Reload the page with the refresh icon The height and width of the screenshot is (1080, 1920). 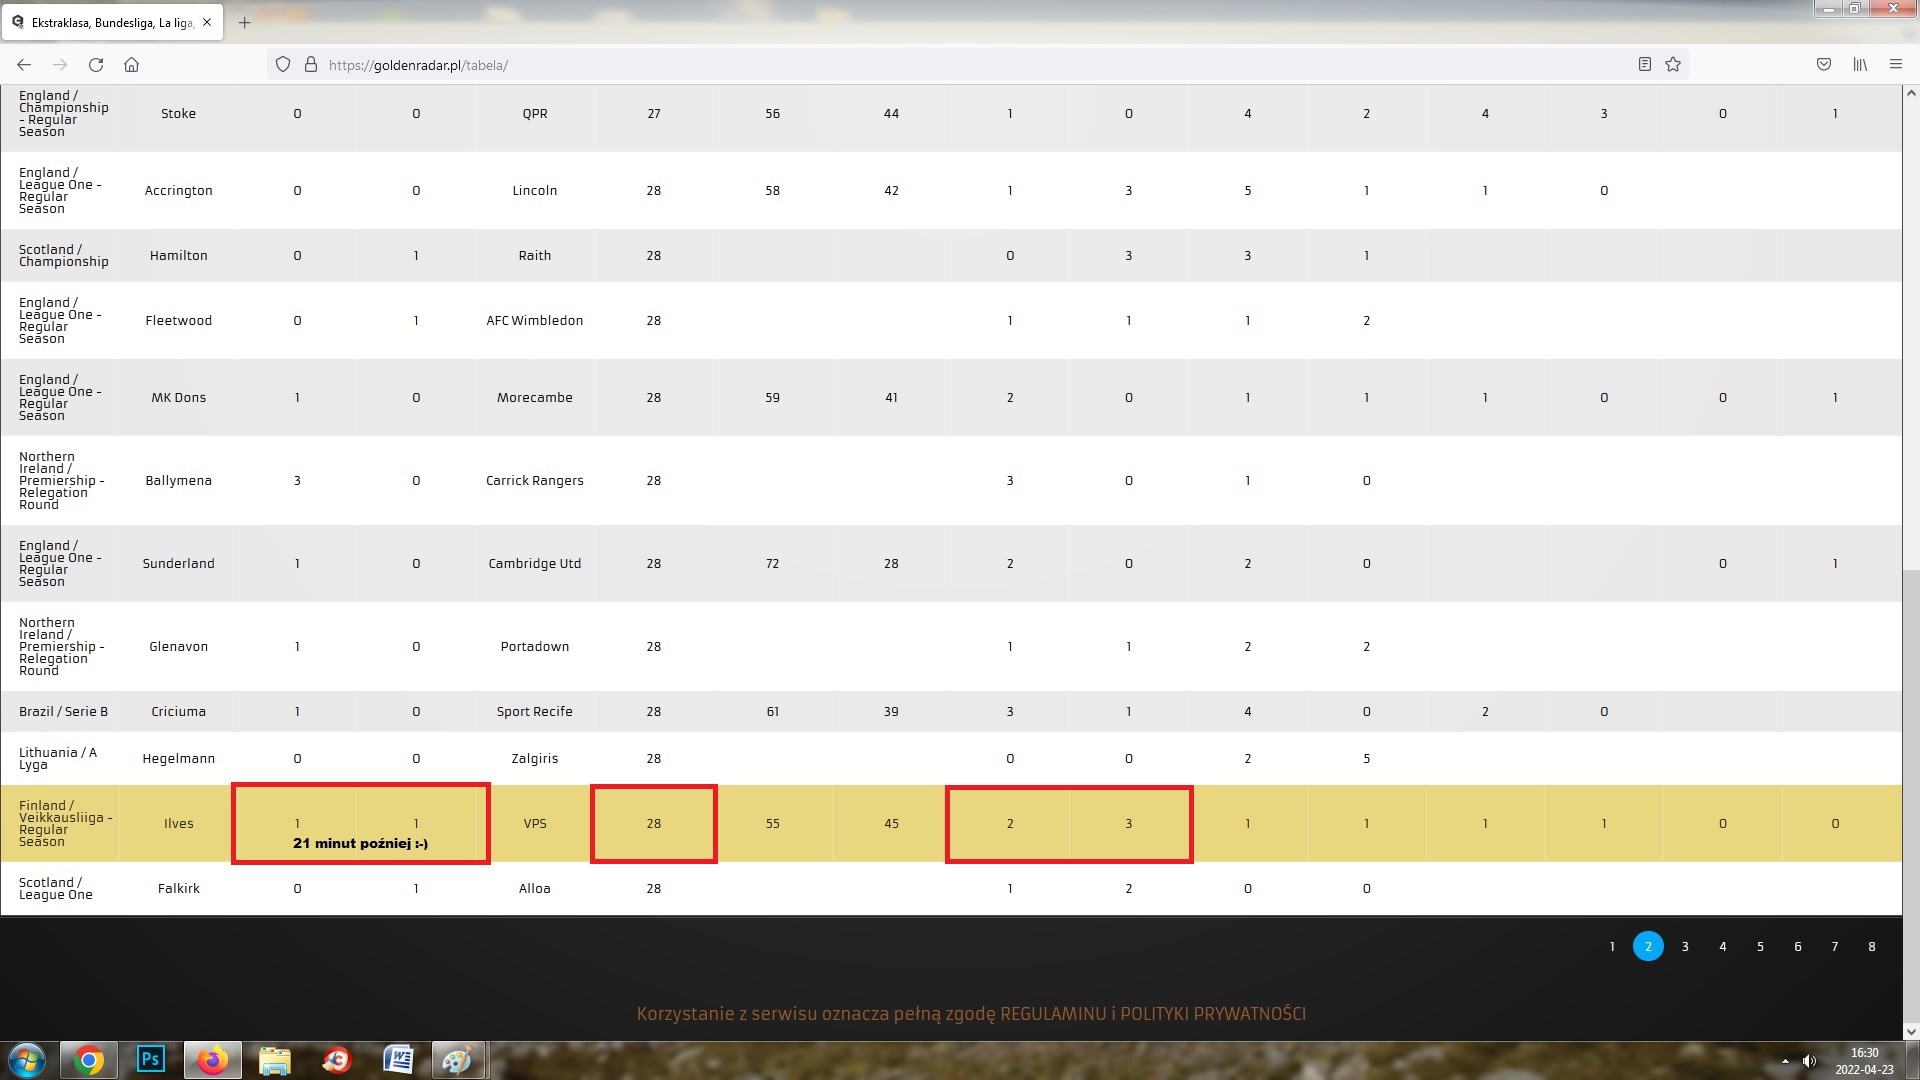96,65
